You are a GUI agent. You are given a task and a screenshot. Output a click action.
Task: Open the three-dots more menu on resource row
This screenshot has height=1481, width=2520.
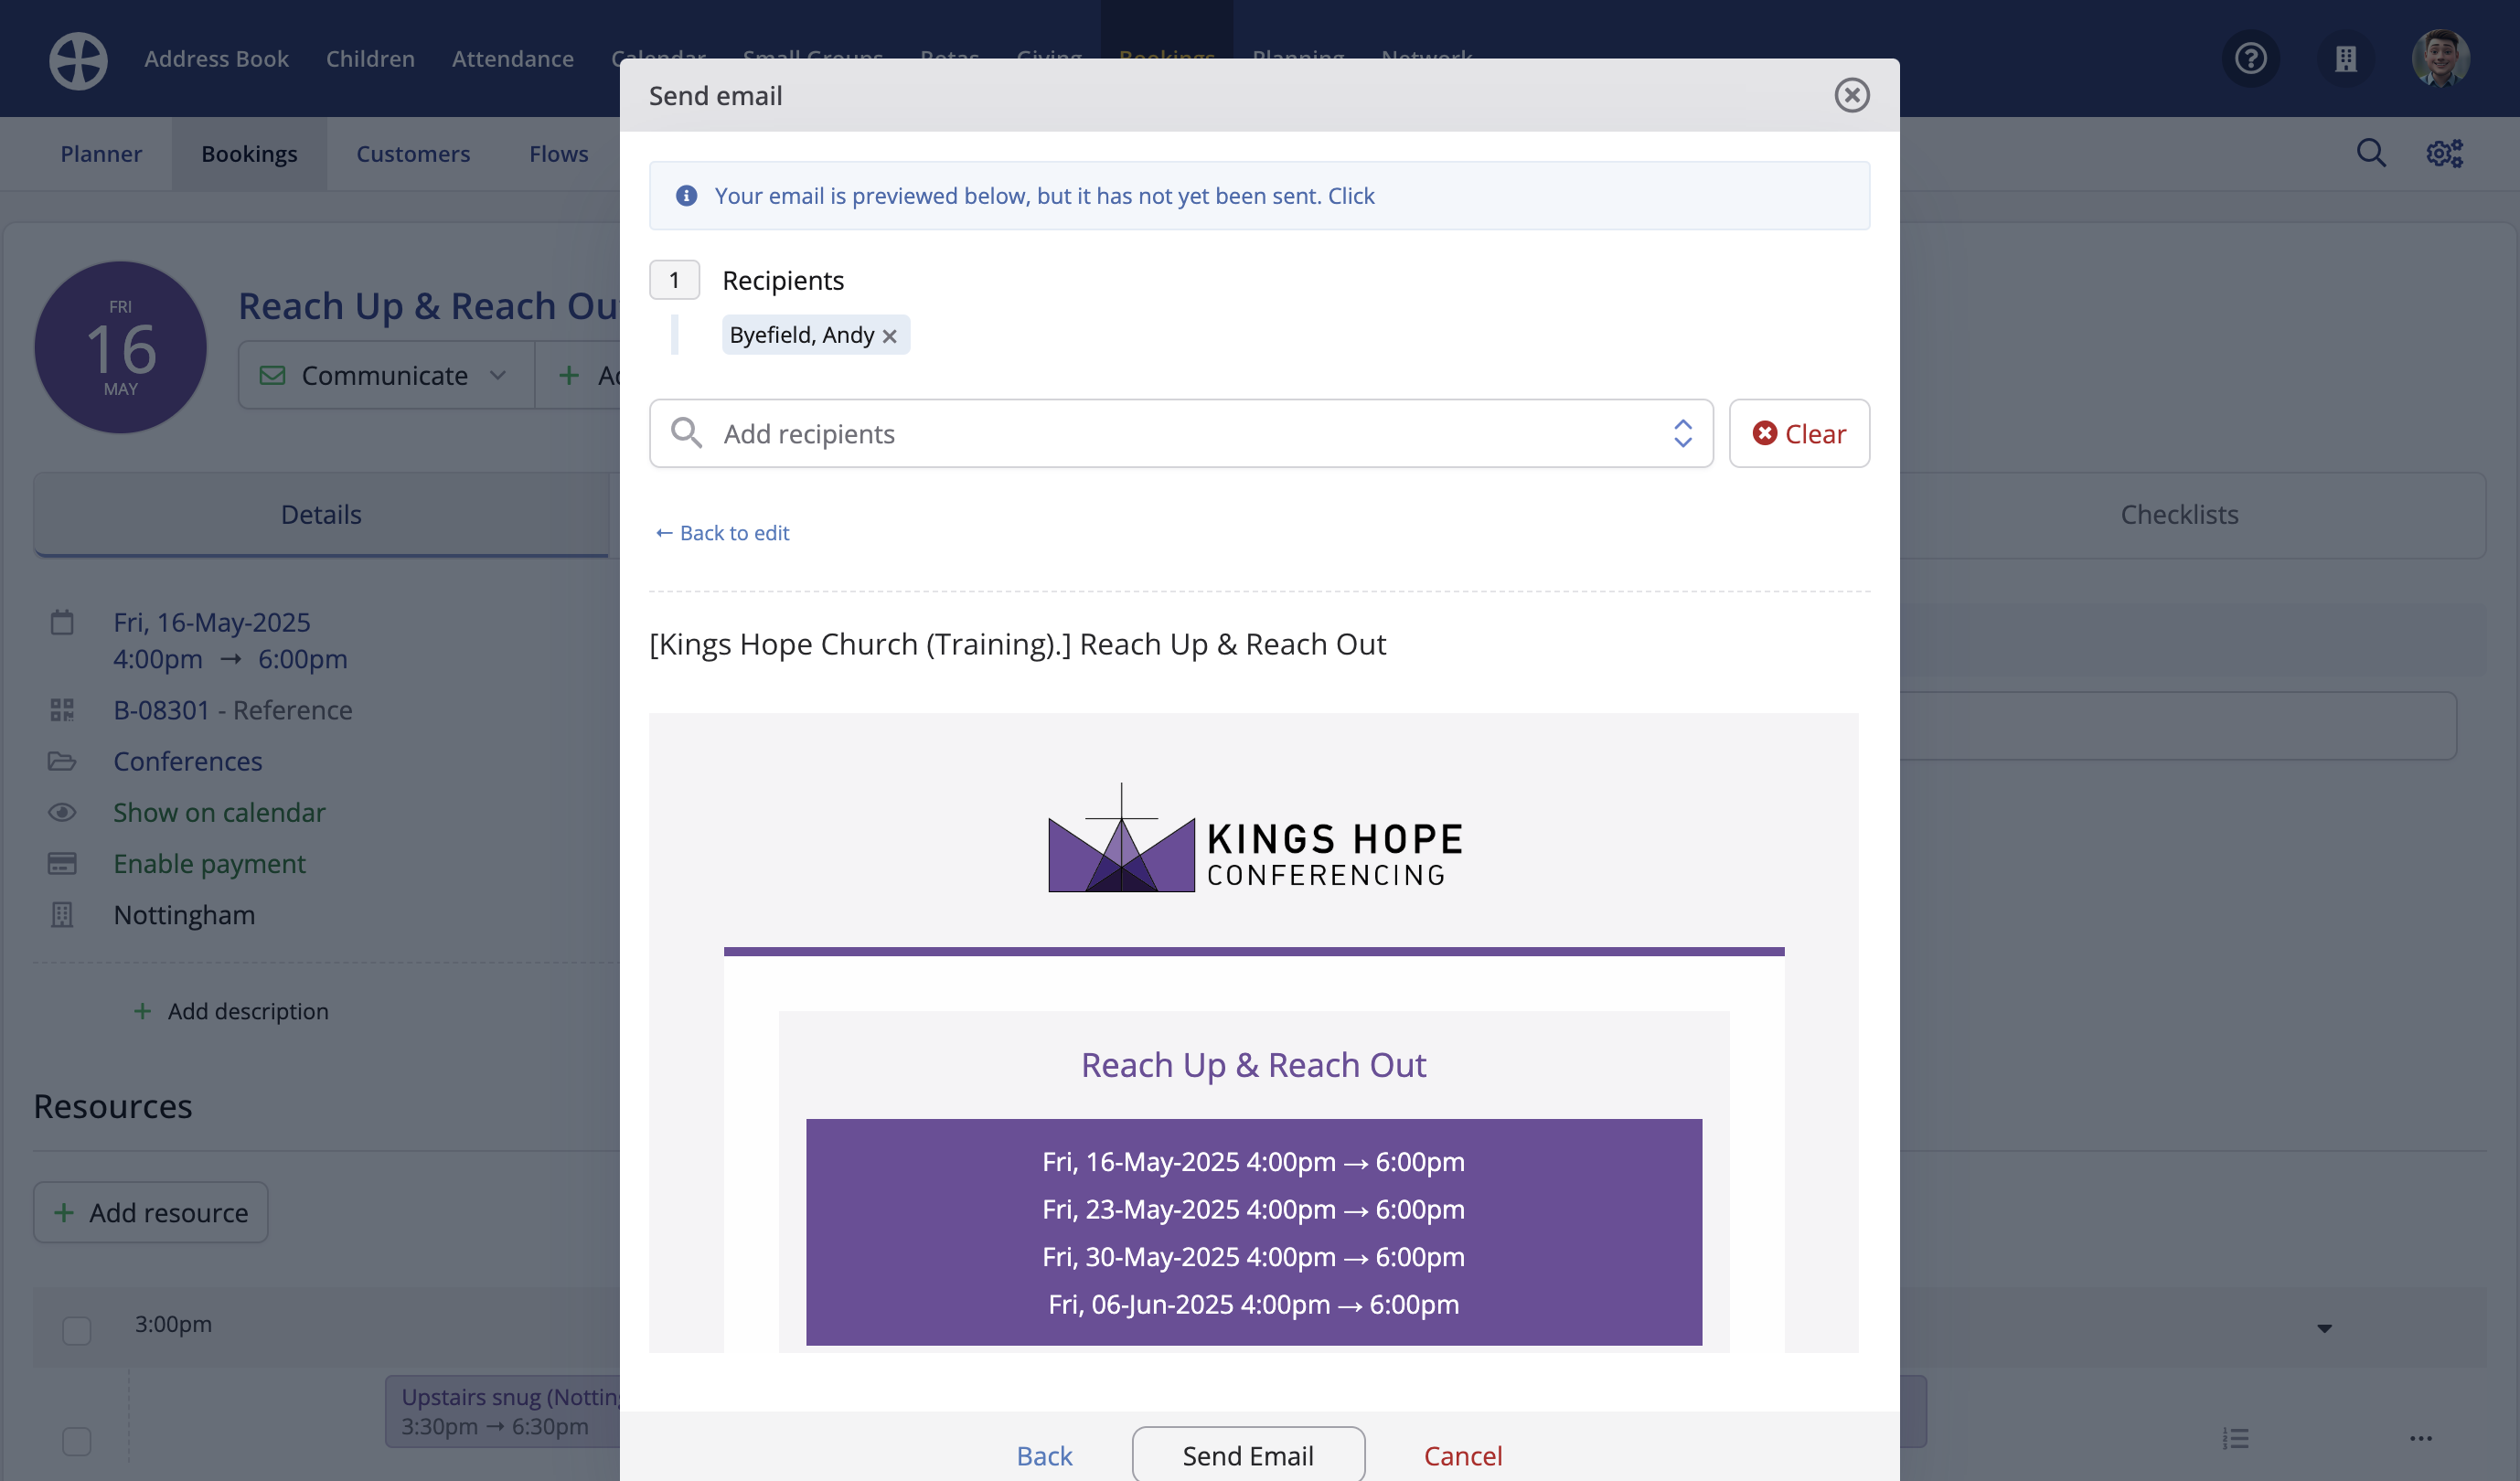(x=2420, y=1439)
